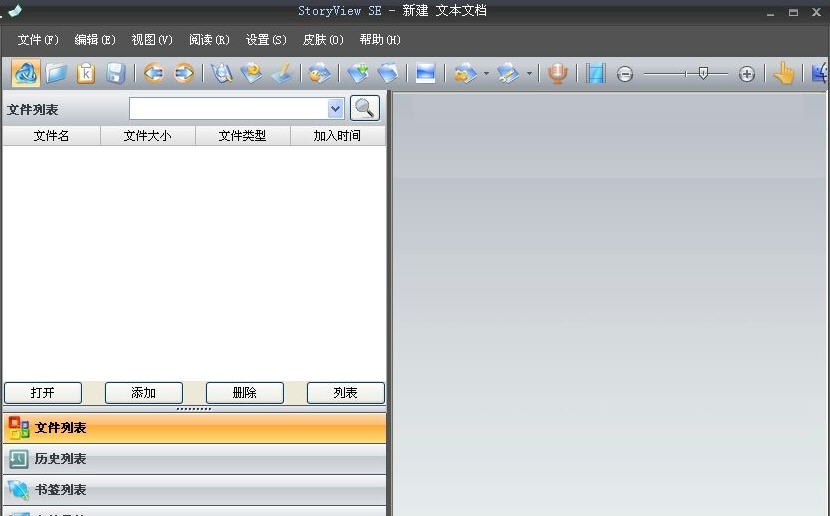Click the page with green down arrow icon
The height and width of the screenshot is (516, 830).
tap(358, 74)
